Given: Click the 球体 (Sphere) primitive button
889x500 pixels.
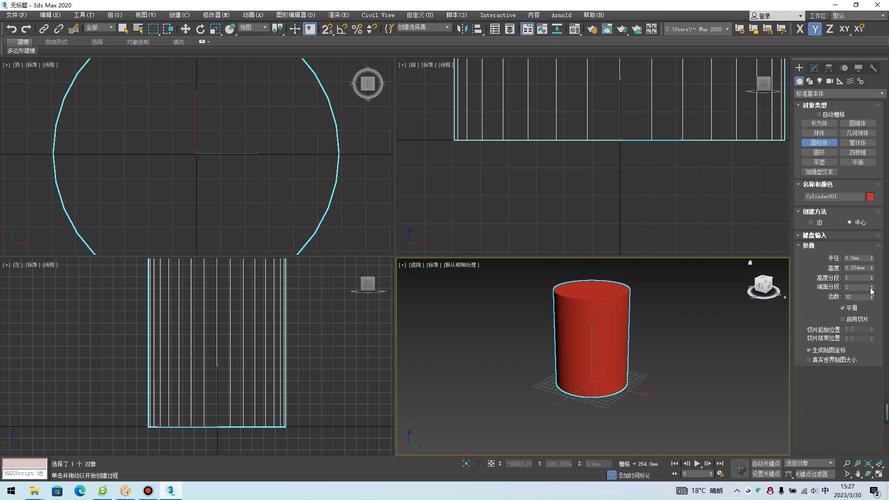Looking at the screenshot, I should (x=819, y=132).
